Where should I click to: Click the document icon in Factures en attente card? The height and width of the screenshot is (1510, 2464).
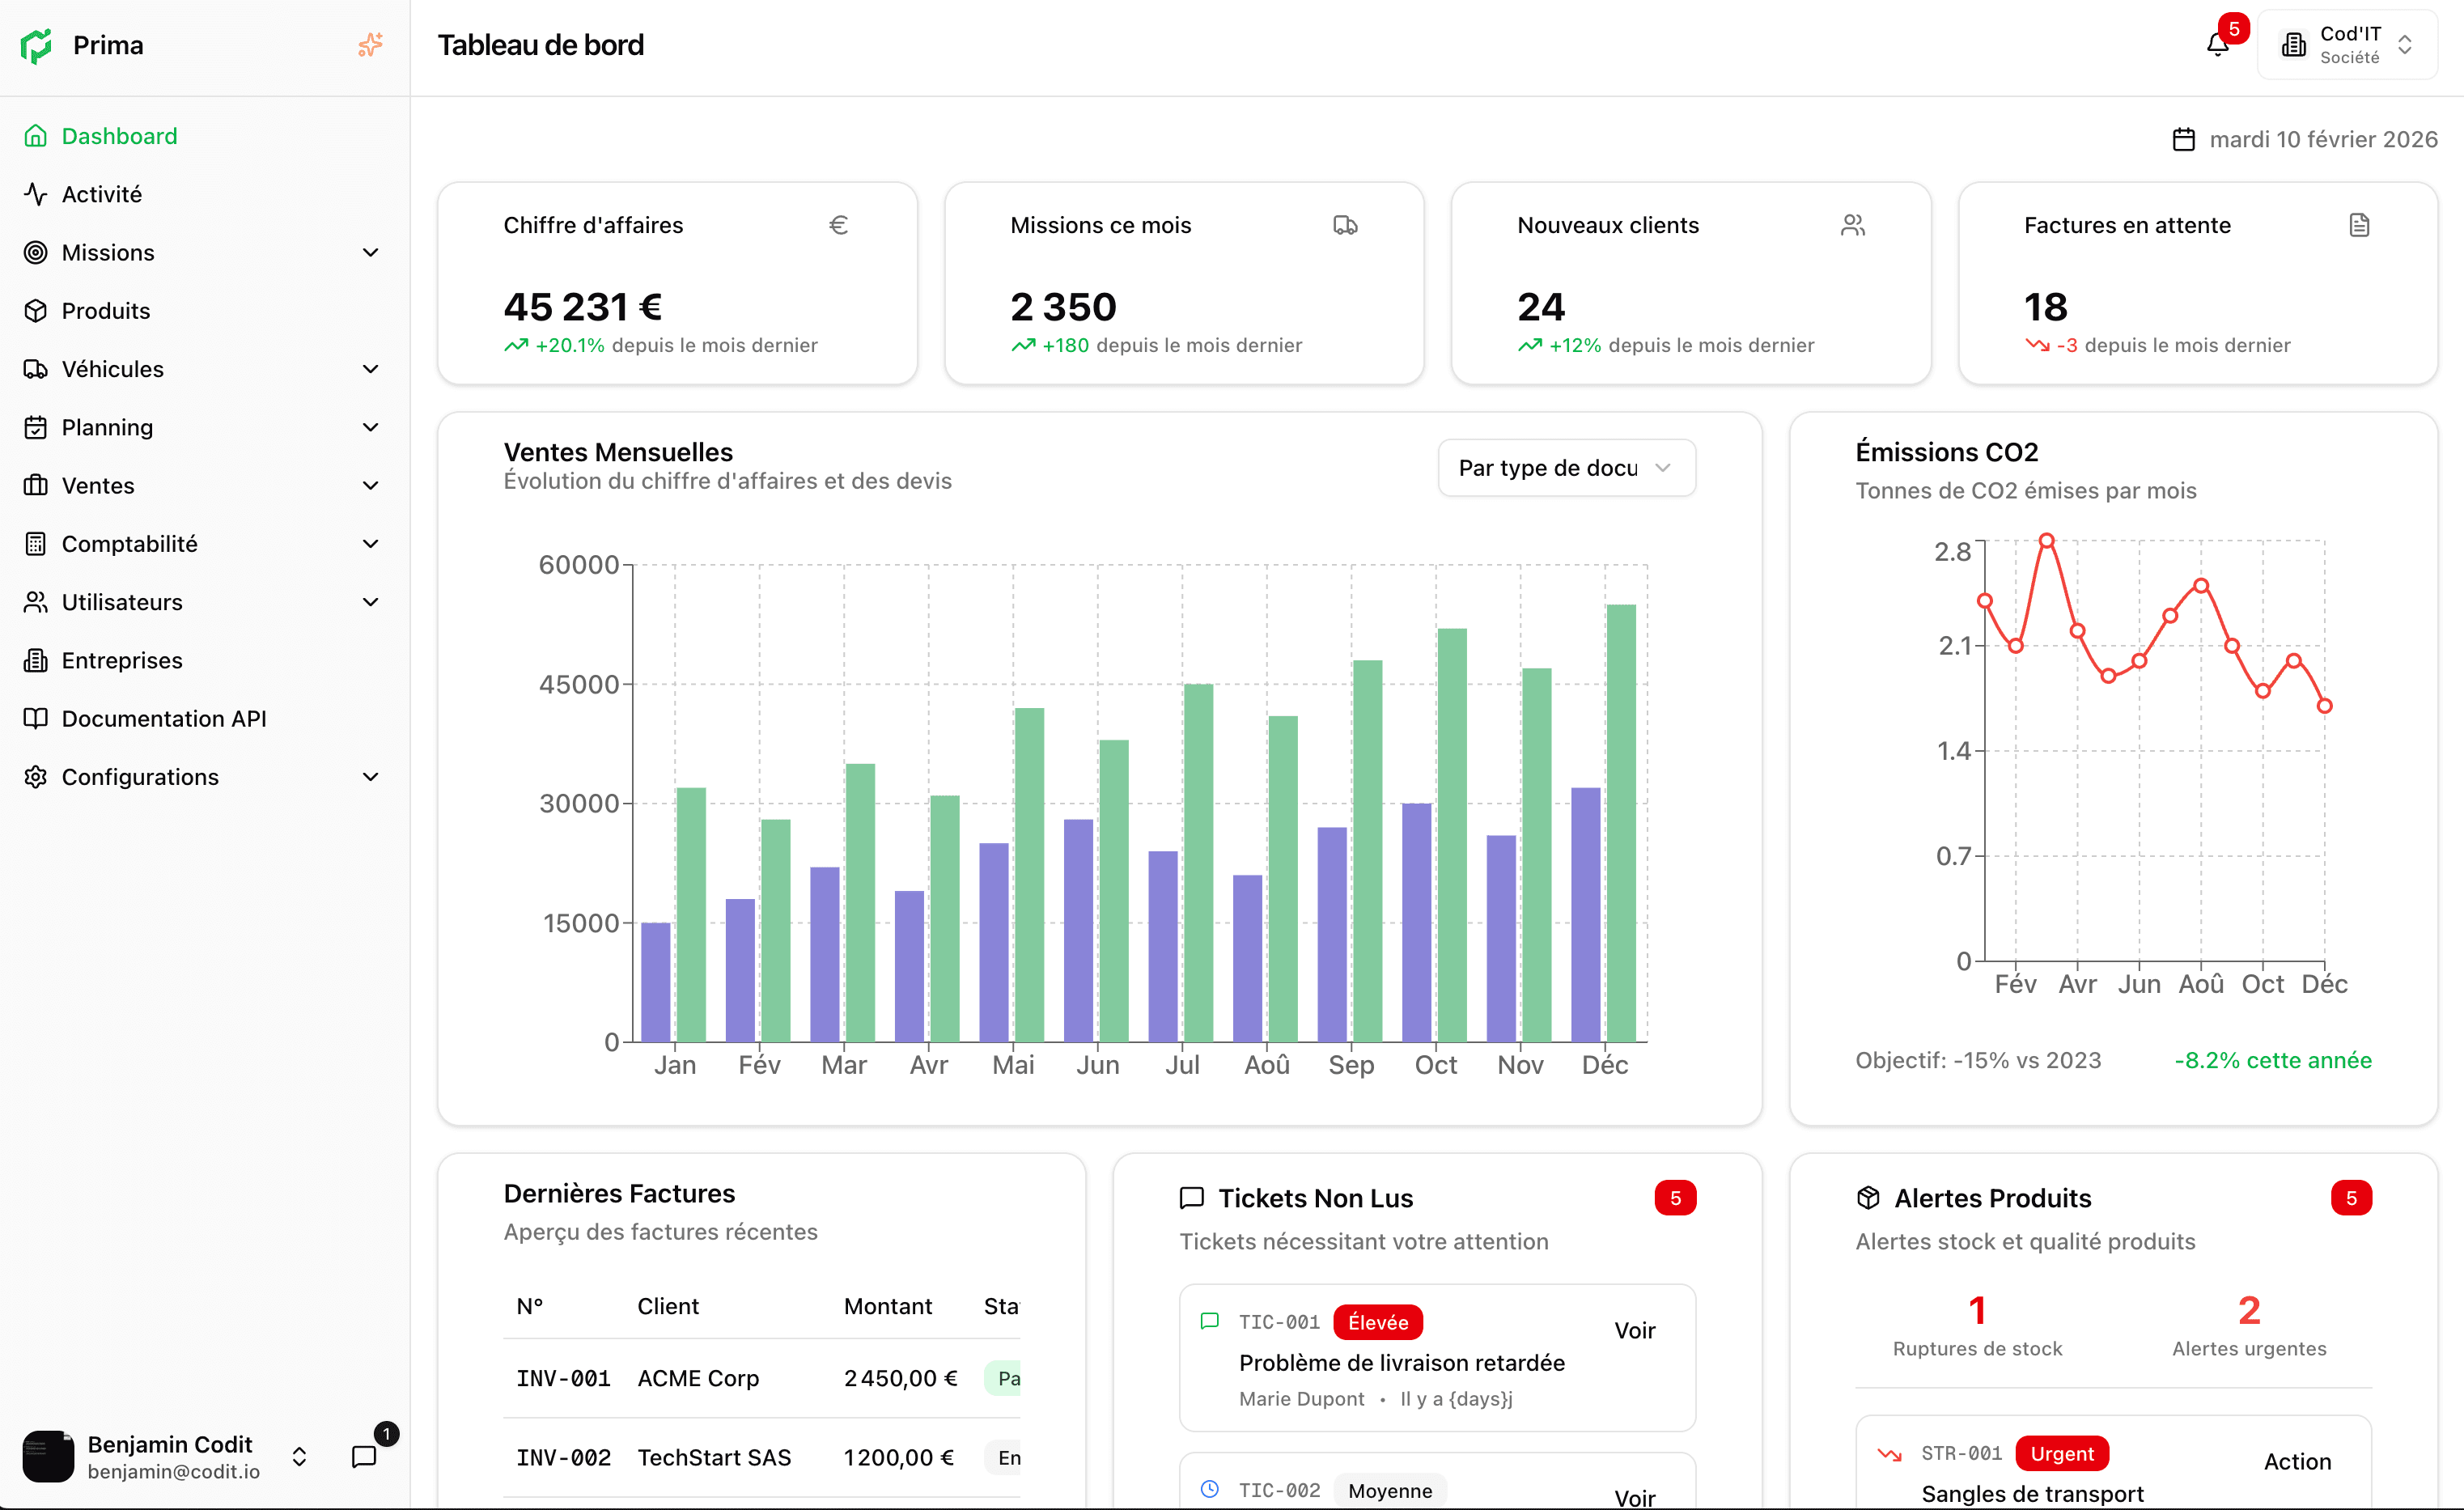tap(2359, 225)
